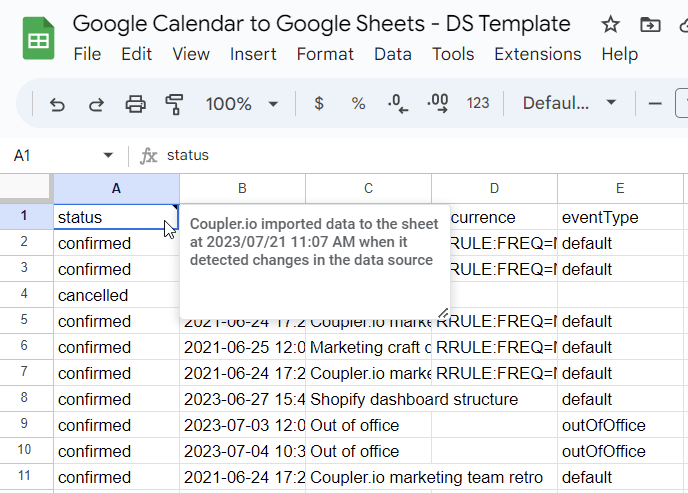This screenshot has height=493, width=688.
Task: Activate the paint format tool
Action: [174, 104]
